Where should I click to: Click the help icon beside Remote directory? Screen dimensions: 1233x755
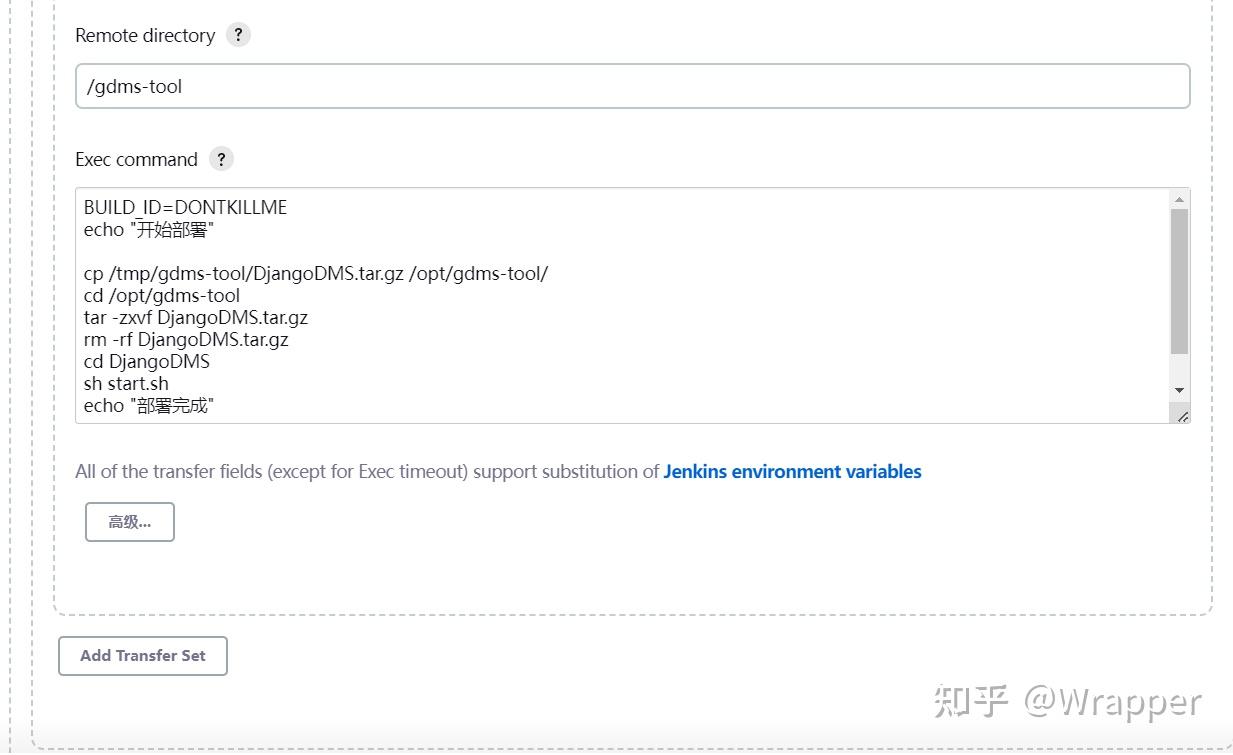(237, 35)
